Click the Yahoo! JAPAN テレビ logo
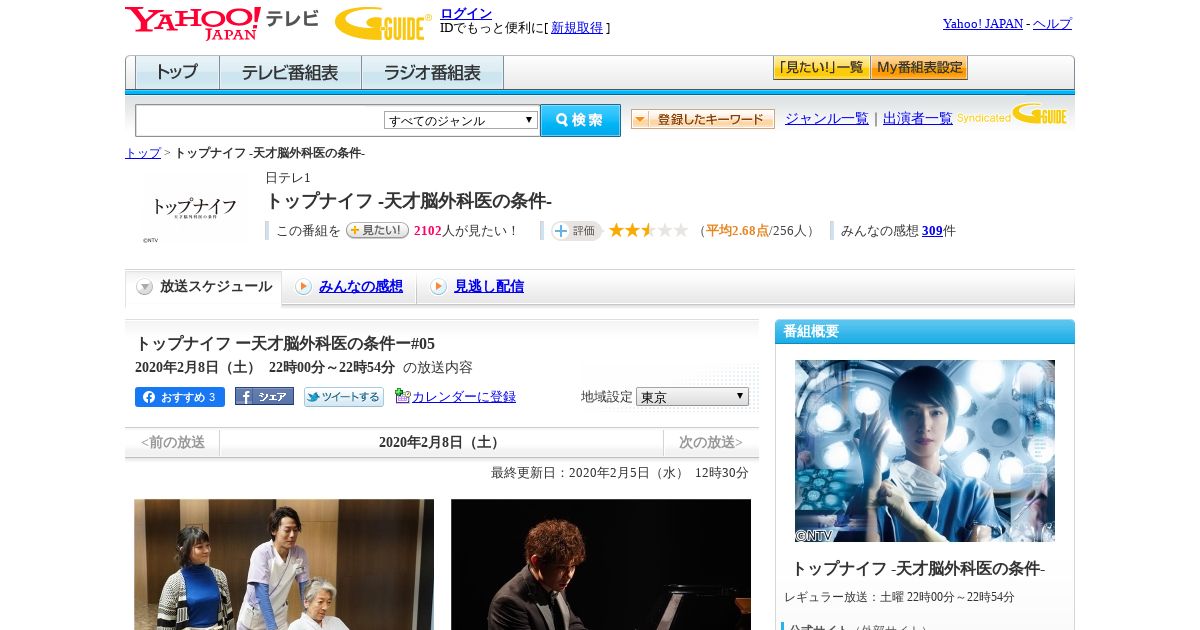The image size is (1200, 630). (222, 22)
